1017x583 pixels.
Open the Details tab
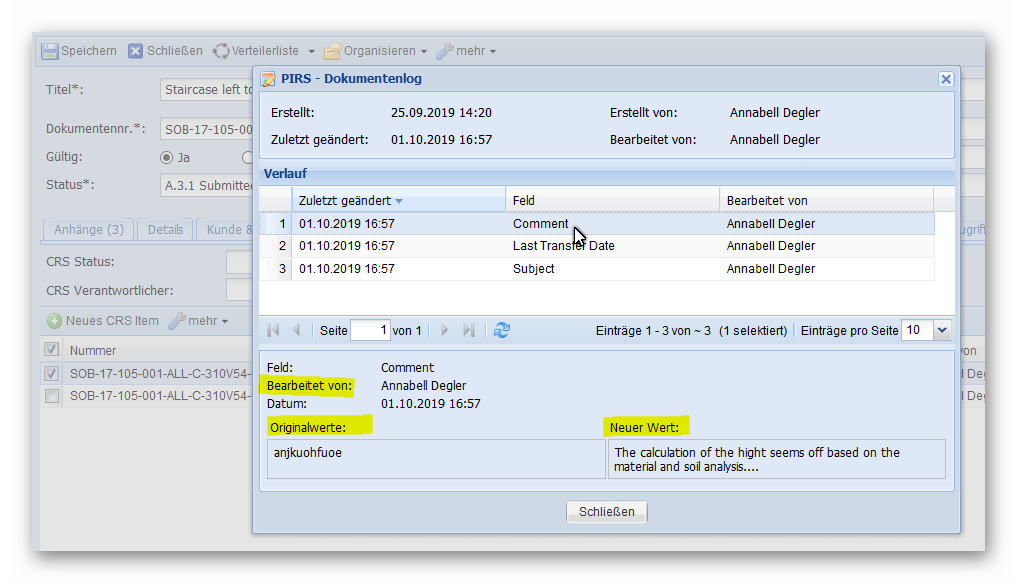[165, 229]
